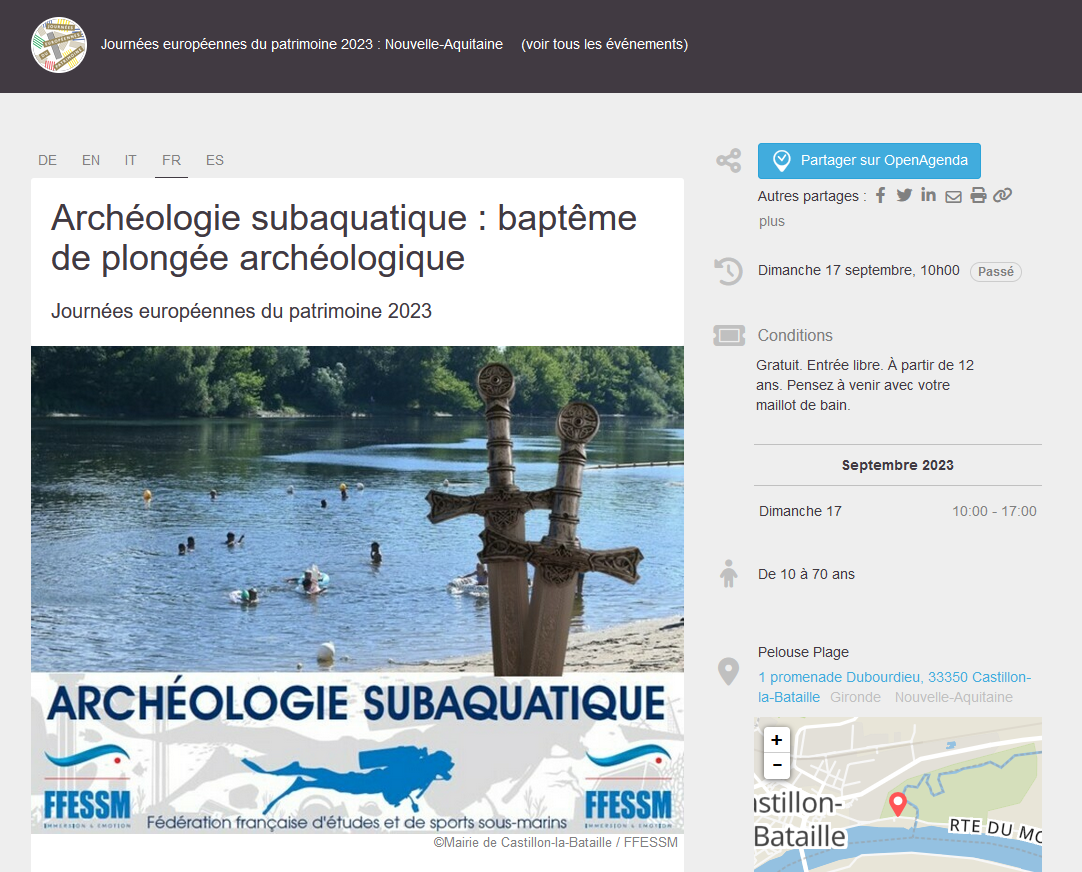
Task: Zoom out on the map
Action: tap(777, 767)
